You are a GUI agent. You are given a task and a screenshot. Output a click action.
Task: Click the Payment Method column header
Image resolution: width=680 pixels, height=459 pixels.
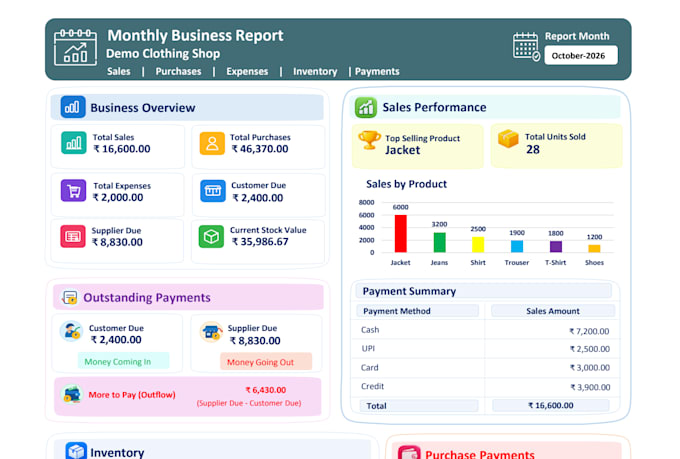tap(417, 311)
